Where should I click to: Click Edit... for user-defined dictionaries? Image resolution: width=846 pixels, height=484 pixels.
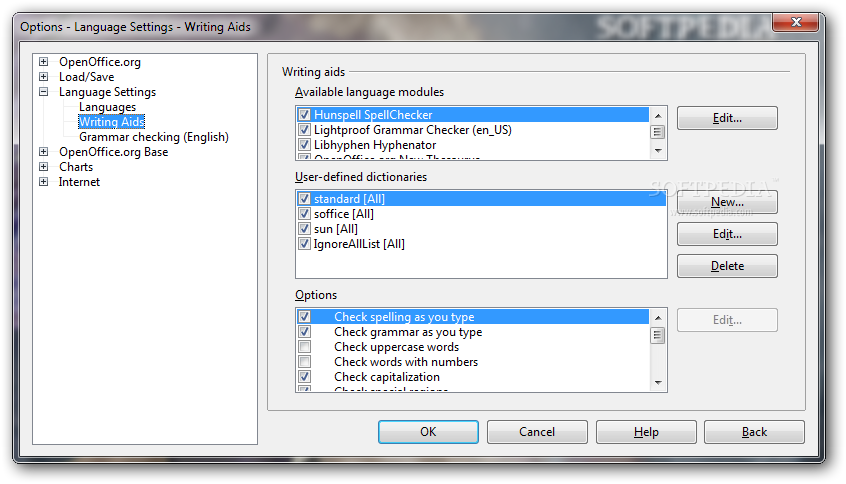(727, 234)
